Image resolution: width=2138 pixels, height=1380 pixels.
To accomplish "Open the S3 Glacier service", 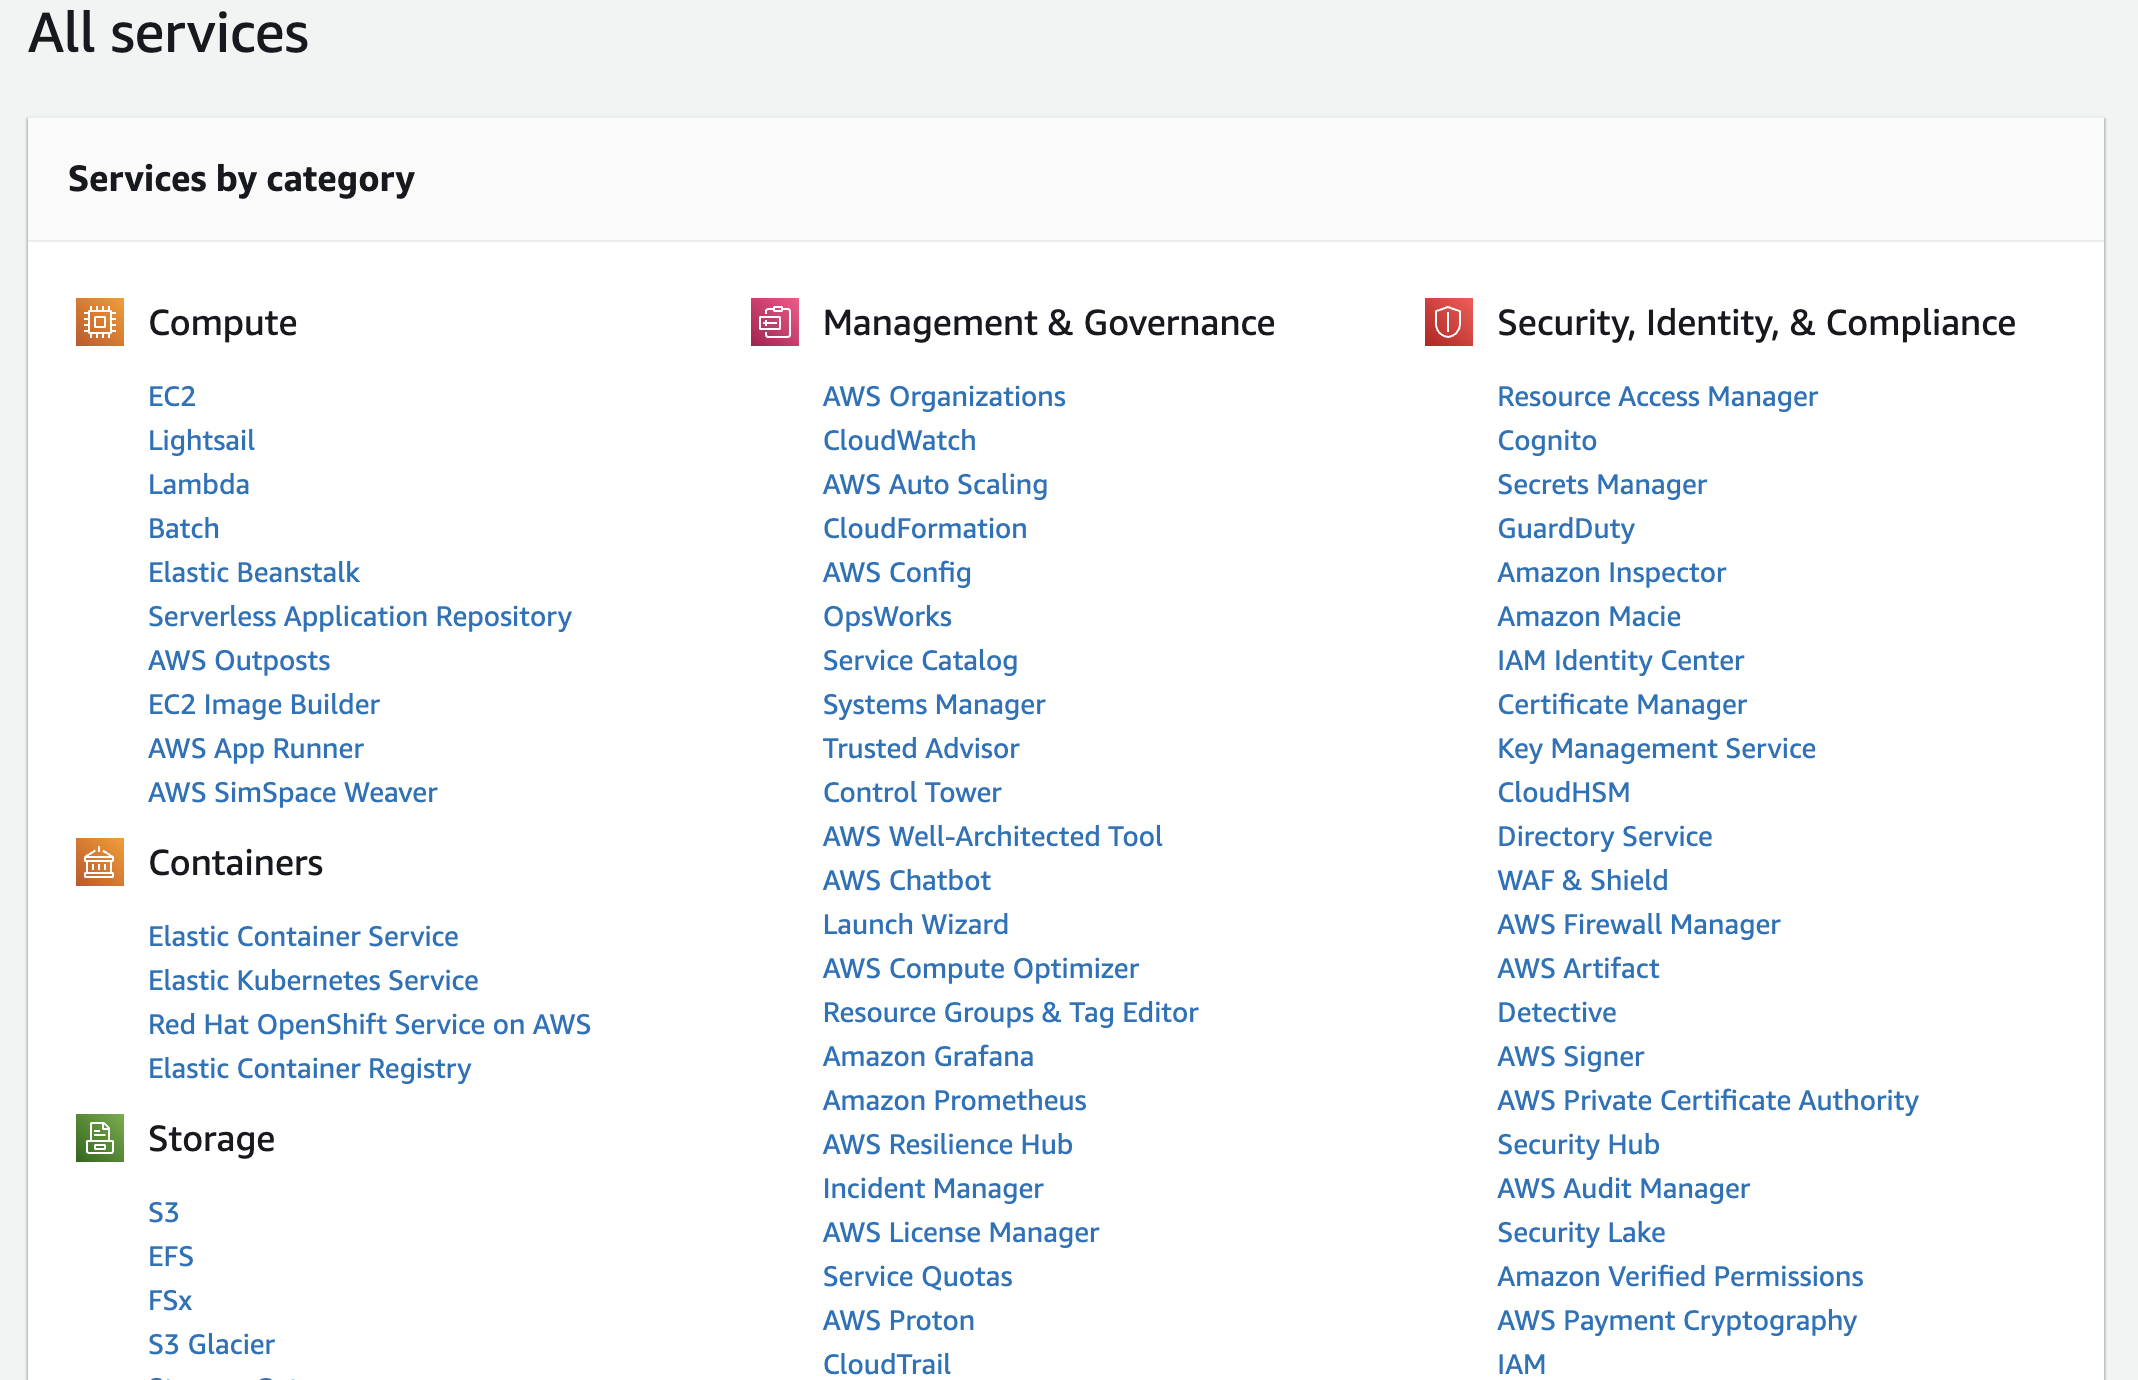I will (211, 1344).
